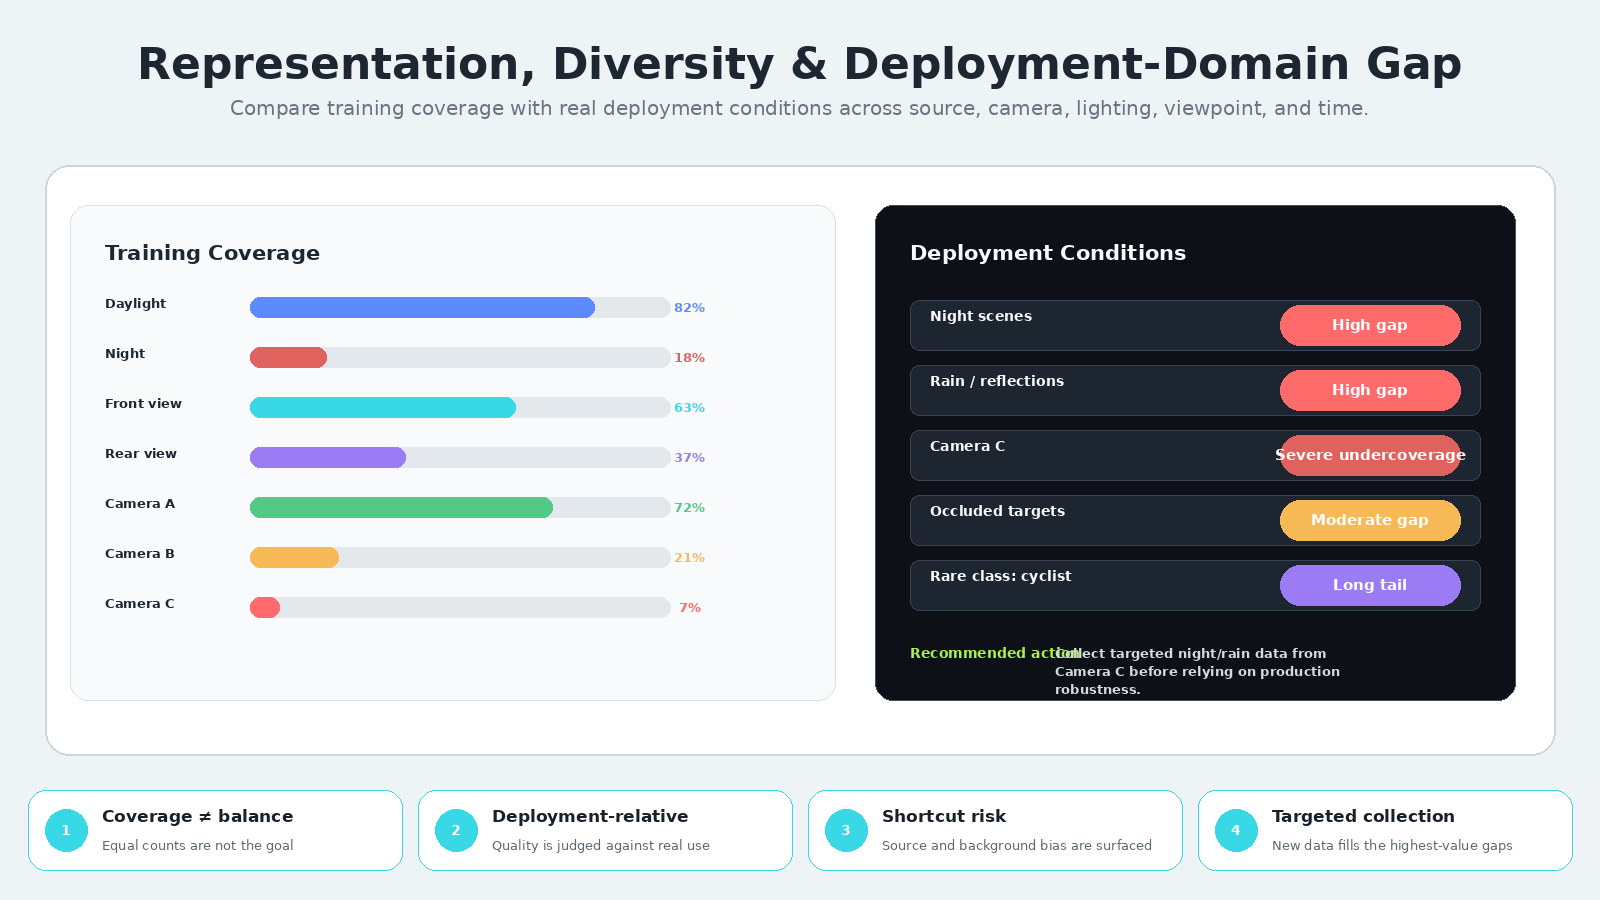Click the '18%' Night value
Image resolution: width=1600 pixels, height=900 pixels.
pos(689,358)
